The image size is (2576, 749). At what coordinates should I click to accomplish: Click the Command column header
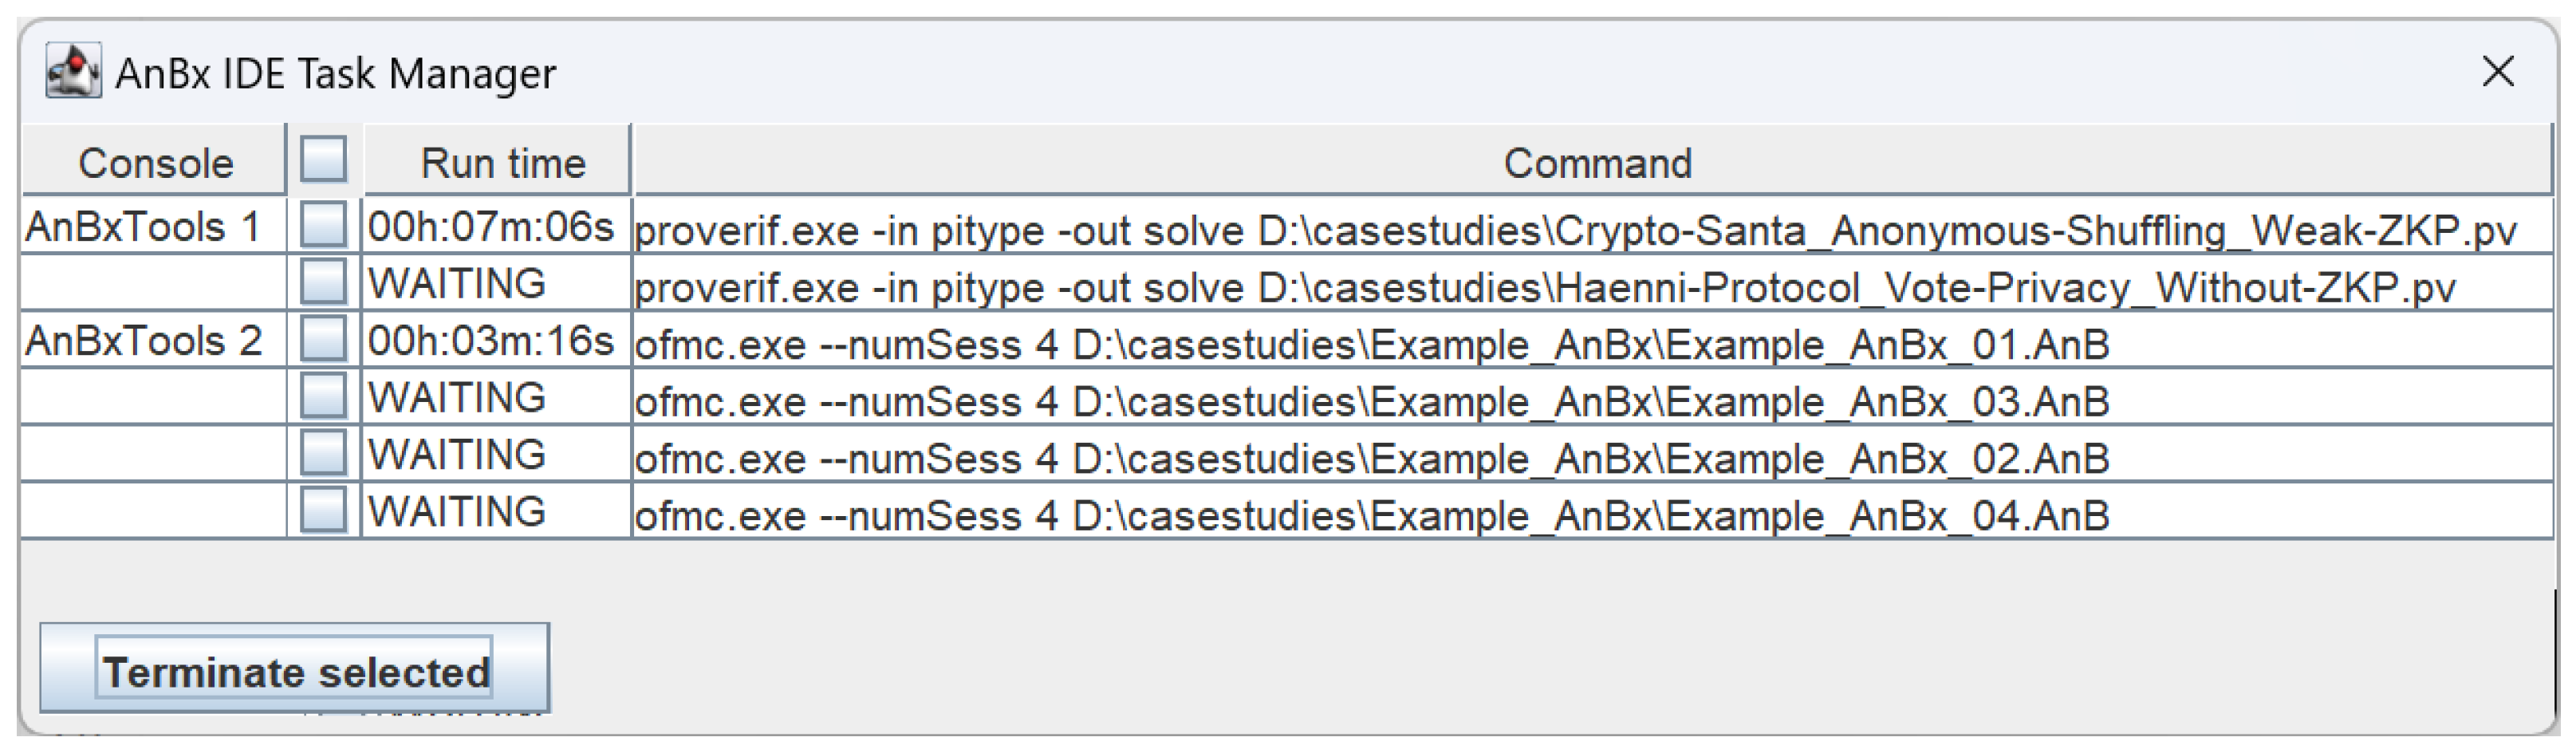[1597, 163]
